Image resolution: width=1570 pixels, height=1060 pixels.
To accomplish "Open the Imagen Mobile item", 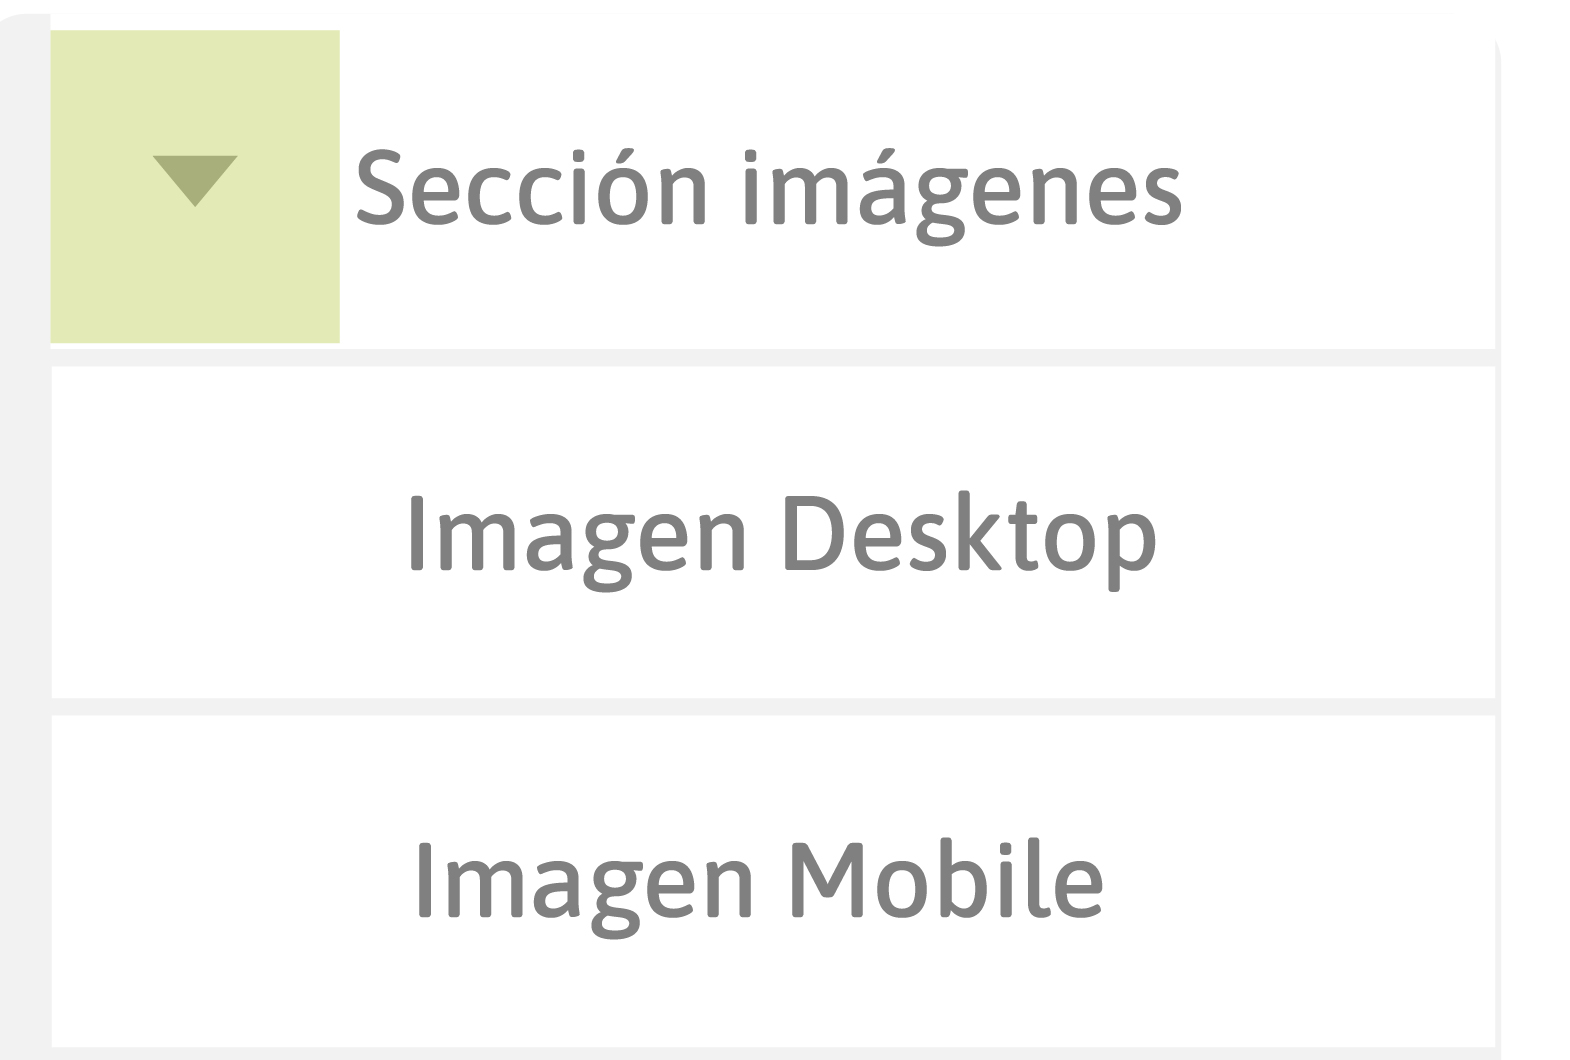I will pos(760,880).
